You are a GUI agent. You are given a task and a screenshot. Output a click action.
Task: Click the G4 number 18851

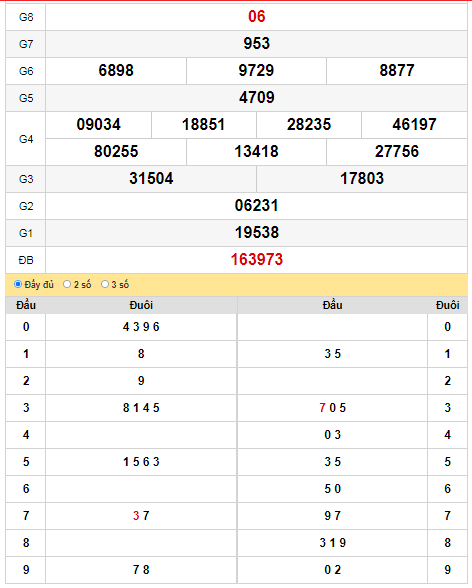click(204, 124)
